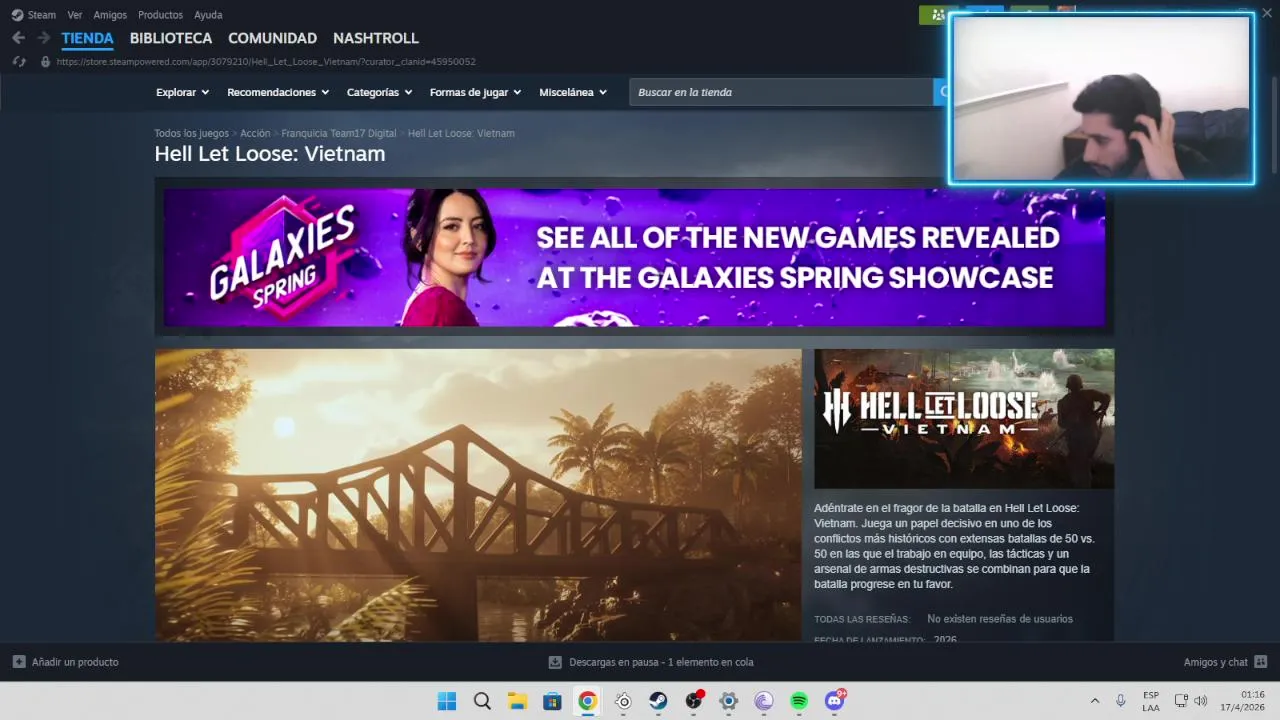Click the bridge screenshot media preview
This screenshot has height=720, width=1280.
(x=478, y=495)
